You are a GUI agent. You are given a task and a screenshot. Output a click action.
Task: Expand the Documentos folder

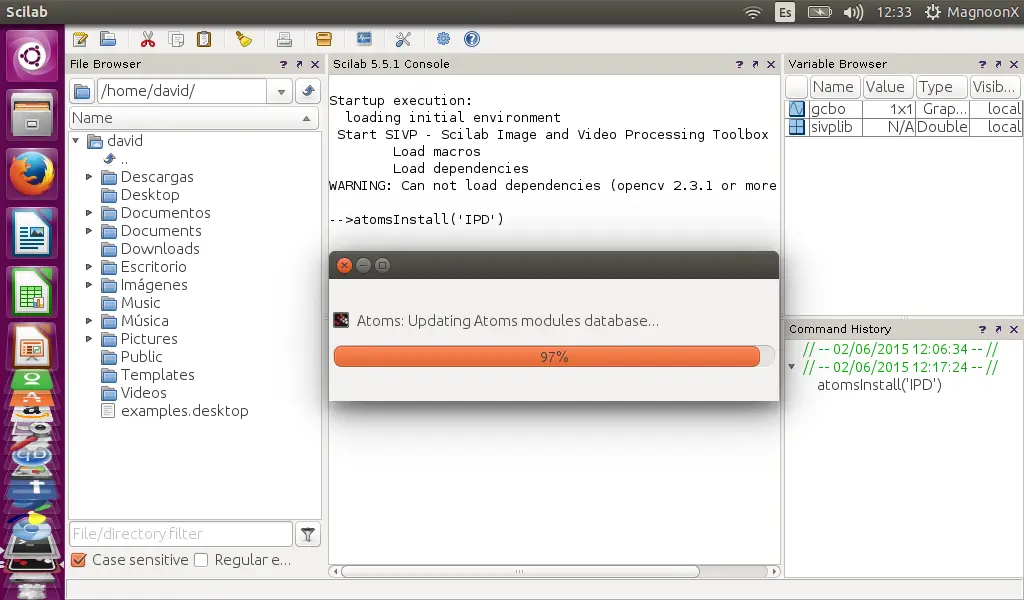click(x=89, y=213)
